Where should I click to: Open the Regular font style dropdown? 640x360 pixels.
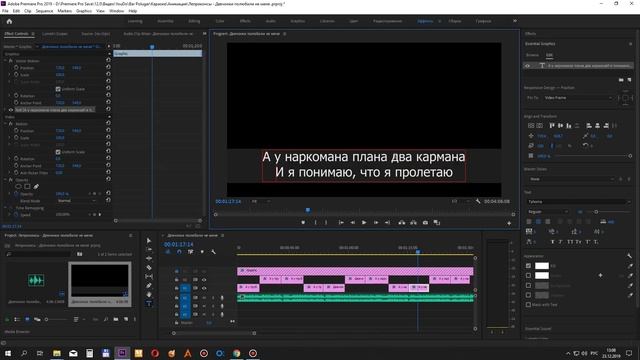tap(547, 212)
